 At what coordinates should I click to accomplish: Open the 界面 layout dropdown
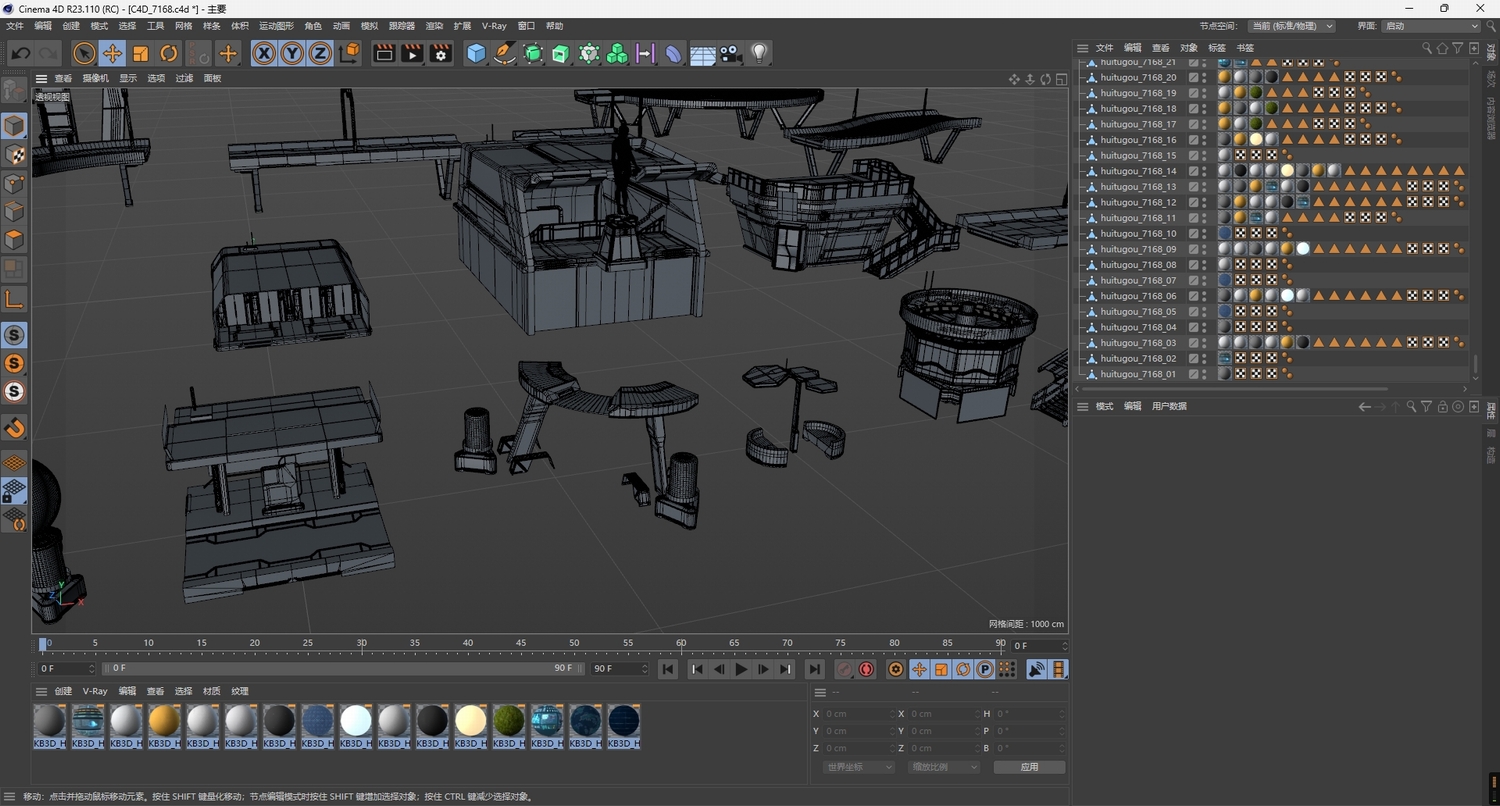pyautogui.click(x=1431, y=26)
